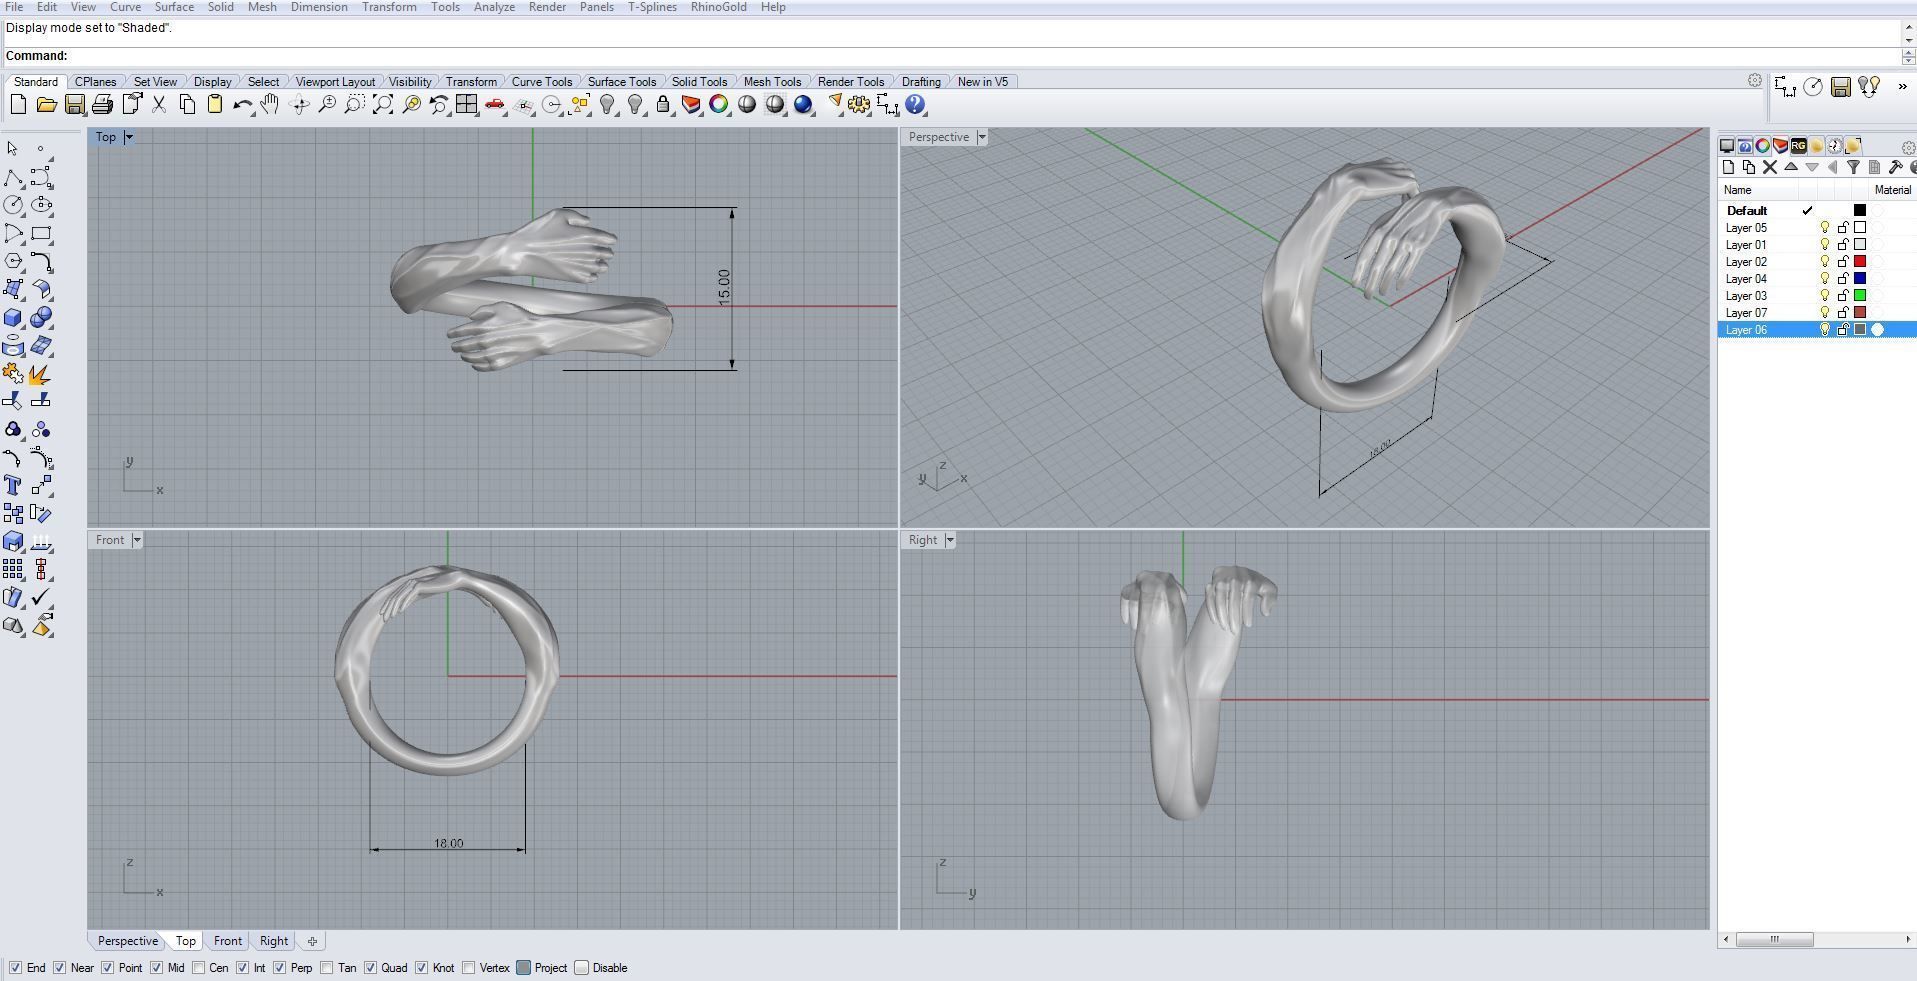Check the Disable osnap checkbox
The height and width of the screenshot is (981, 1917).
(581, 968)
